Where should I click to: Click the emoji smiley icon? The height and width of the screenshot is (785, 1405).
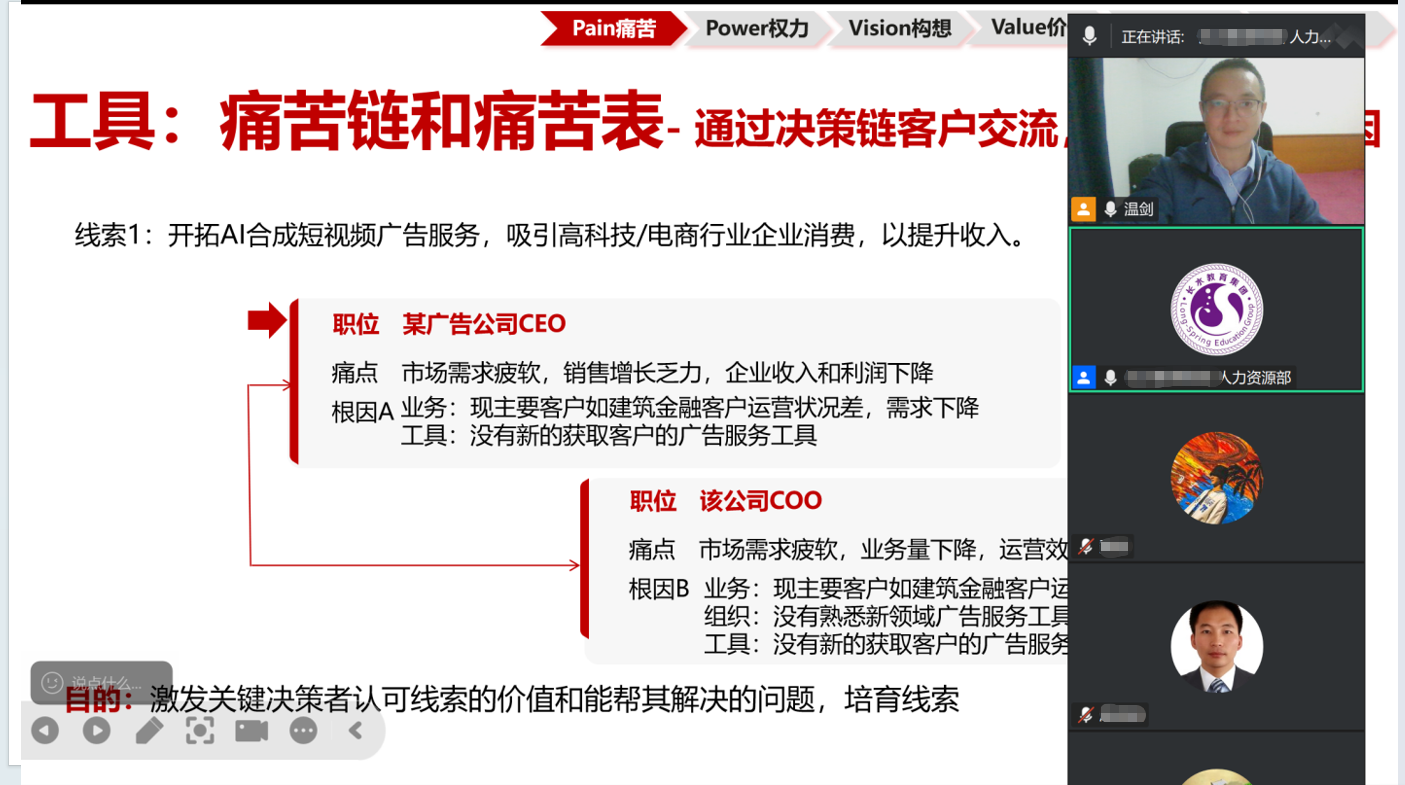[52, 682]
